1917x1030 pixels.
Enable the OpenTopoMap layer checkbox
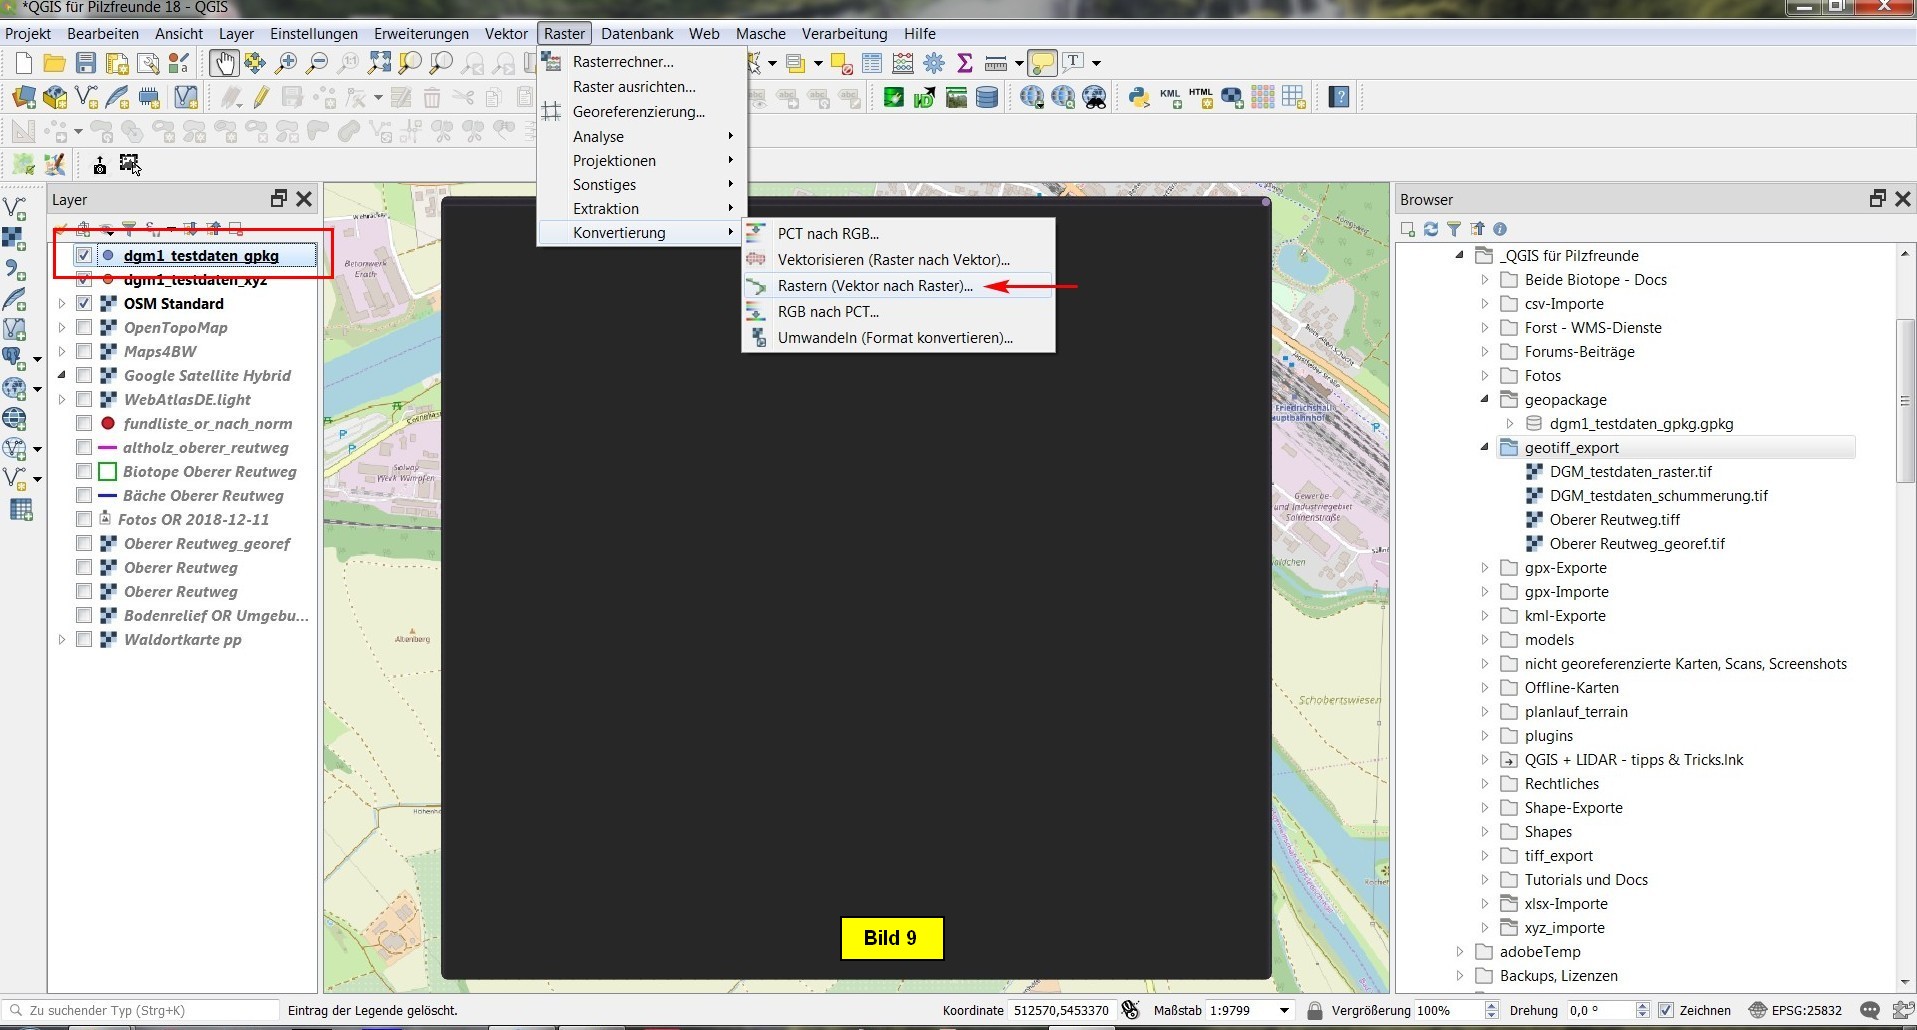pos(84,327)
